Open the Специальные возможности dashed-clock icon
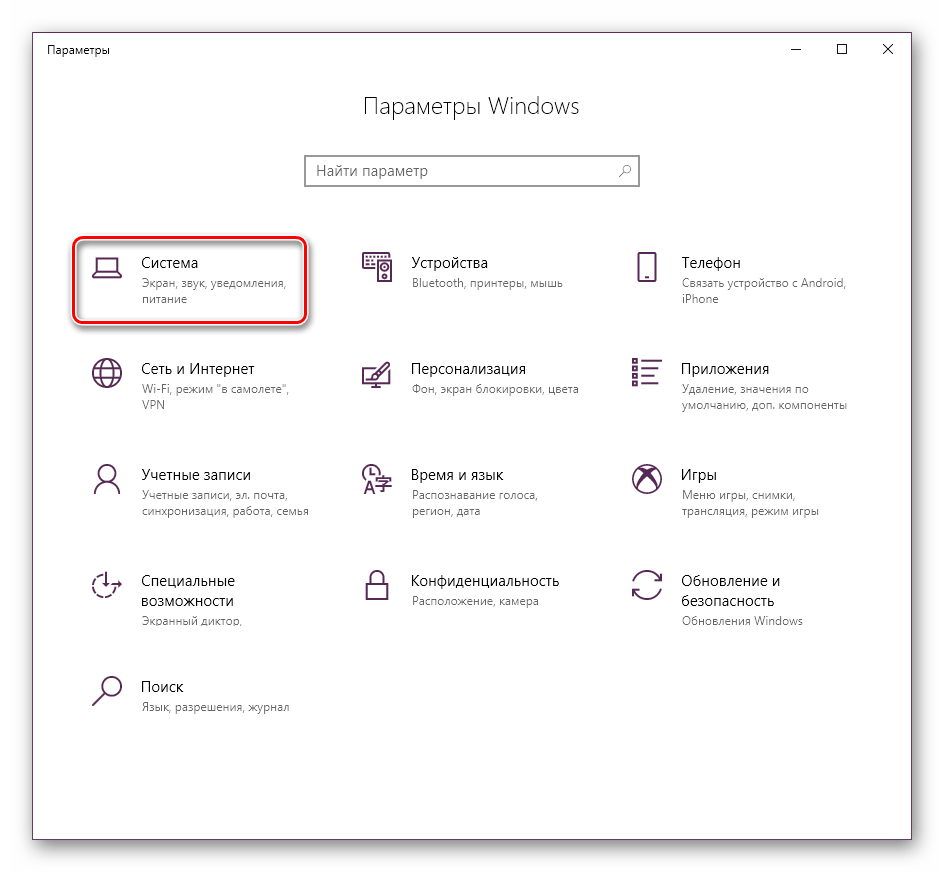The width and height of the screenshot is (944, 872). pos(106,585)
